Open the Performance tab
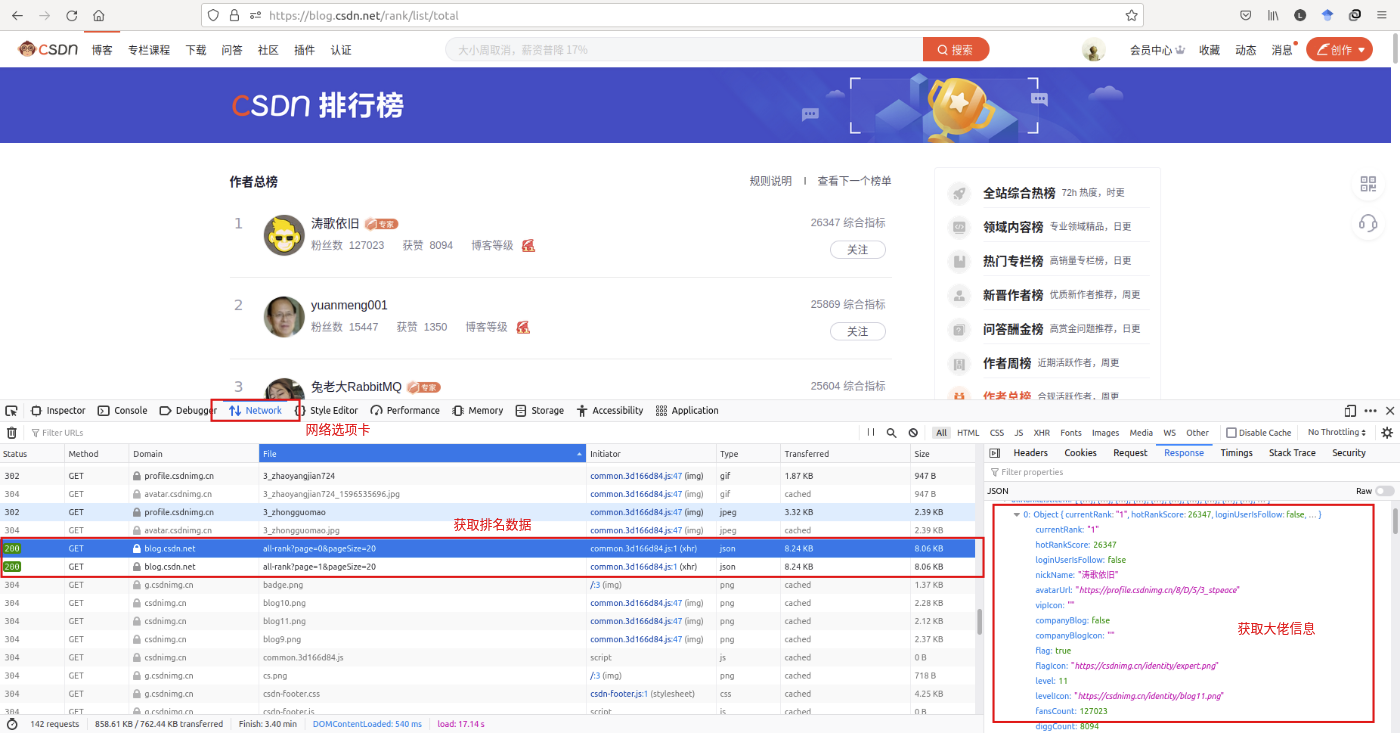Screen dimensions: 1400x733 pyautogui.click(x=405, y=411)
